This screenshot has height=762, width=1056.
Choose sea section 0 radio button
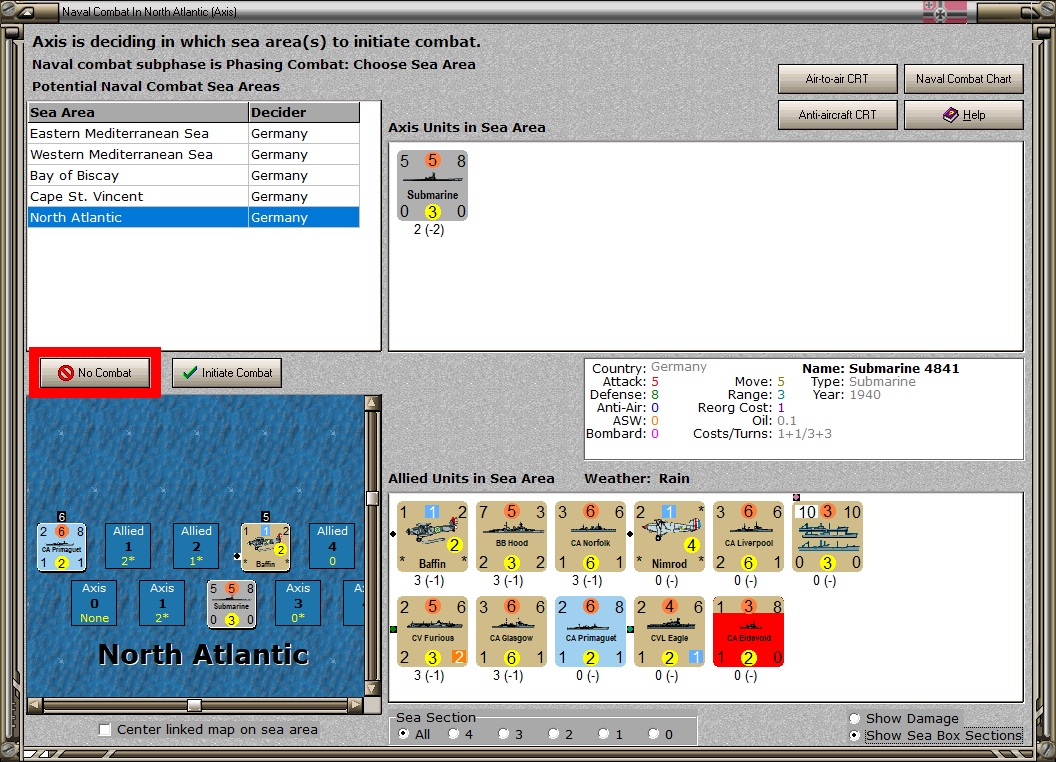pos(653,734)
